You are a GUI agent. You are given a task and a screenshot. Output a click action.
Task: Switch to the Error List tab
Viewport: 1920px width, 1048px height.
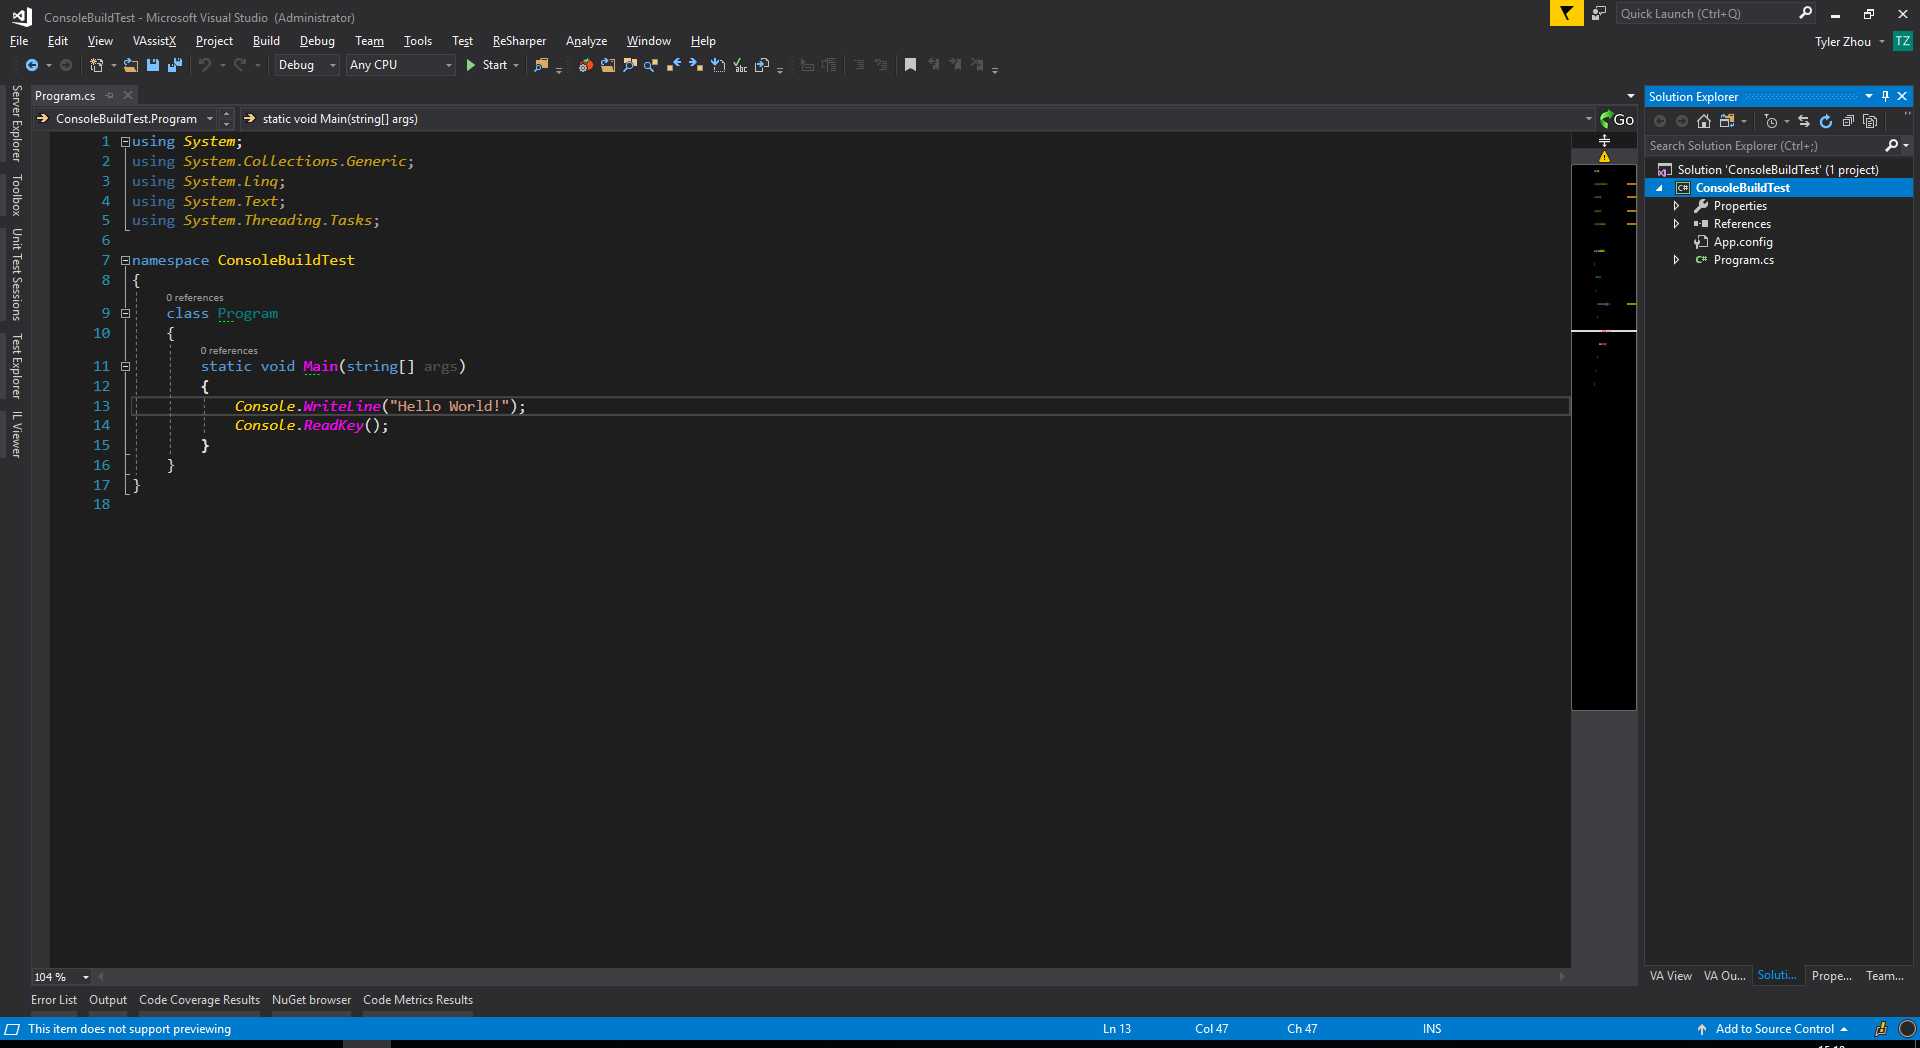[54, 1000]
